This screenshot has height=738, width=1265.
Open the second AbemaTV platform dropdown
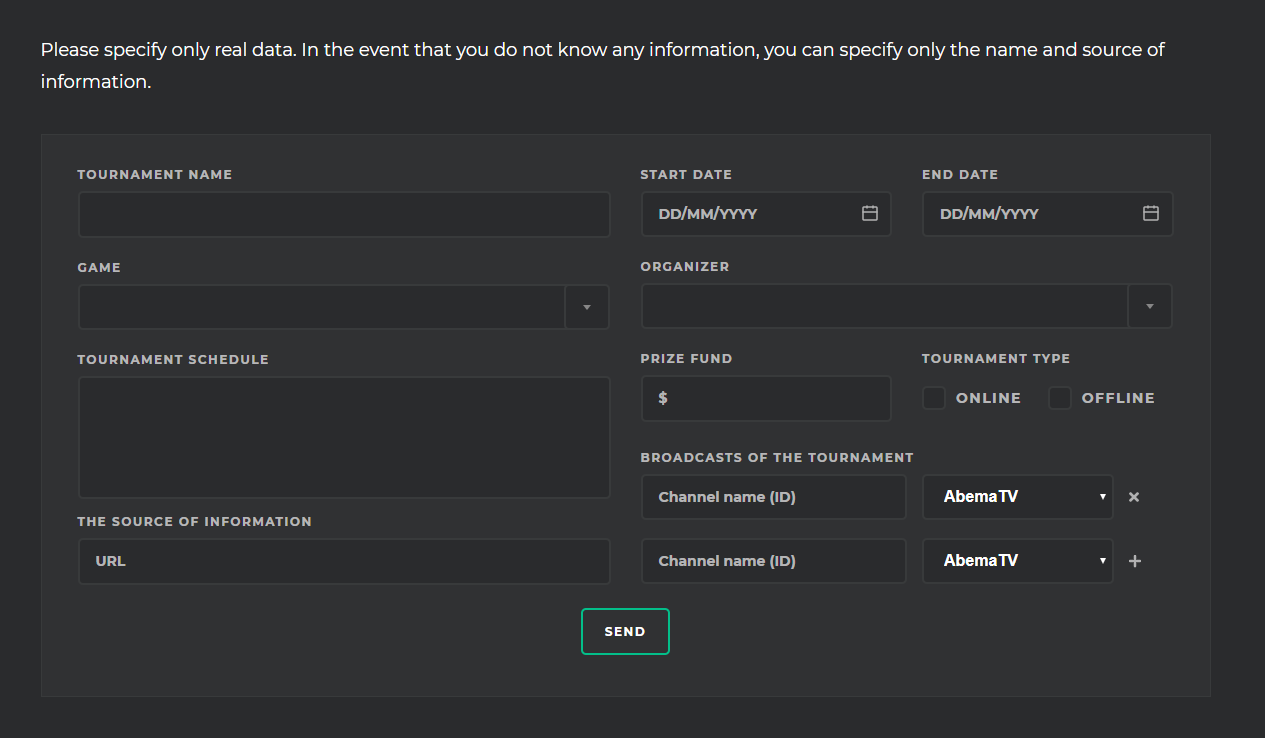point(1017,561)
